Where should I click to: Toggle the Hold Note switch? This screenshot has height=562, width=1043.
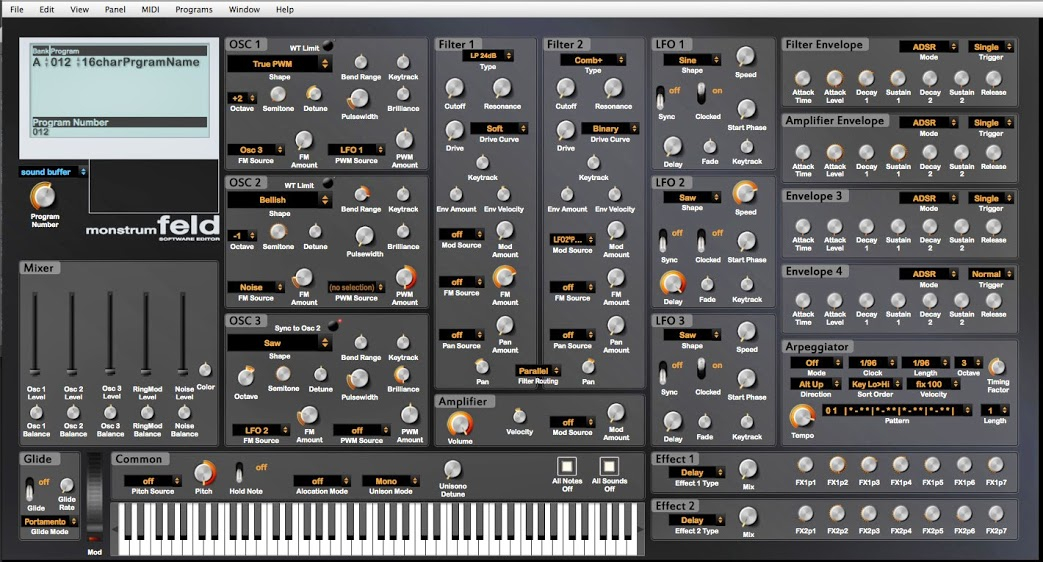click(238, 473)
